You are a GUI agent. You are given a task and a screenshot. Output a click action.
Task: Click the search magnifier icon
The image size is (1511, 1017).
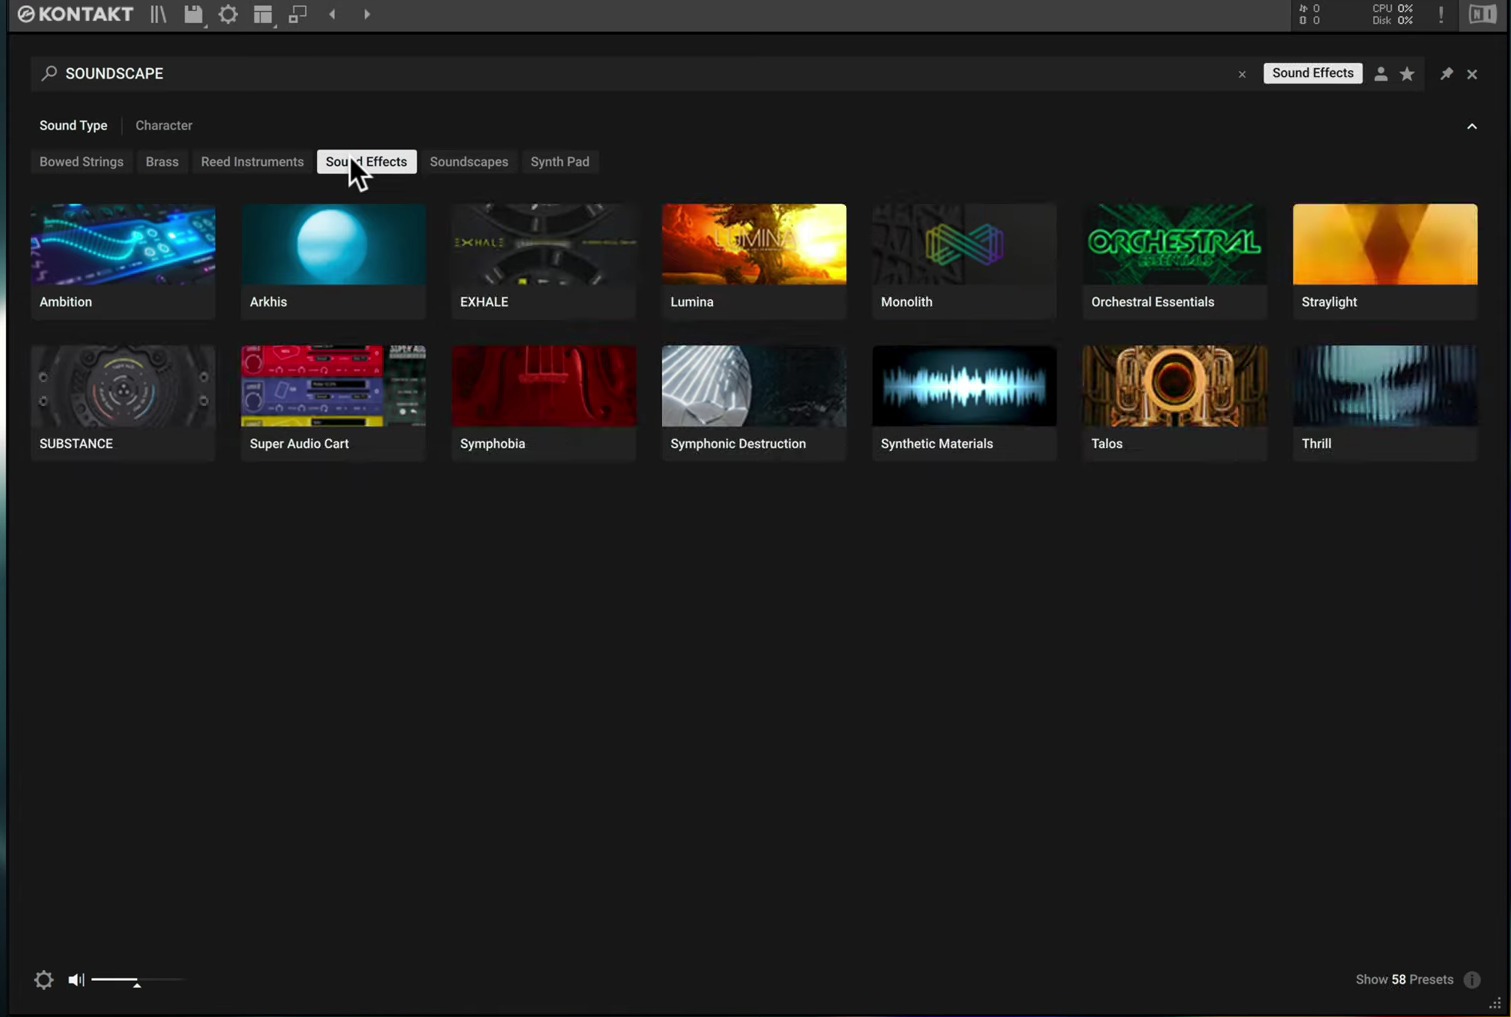click(x=49, y=73)
